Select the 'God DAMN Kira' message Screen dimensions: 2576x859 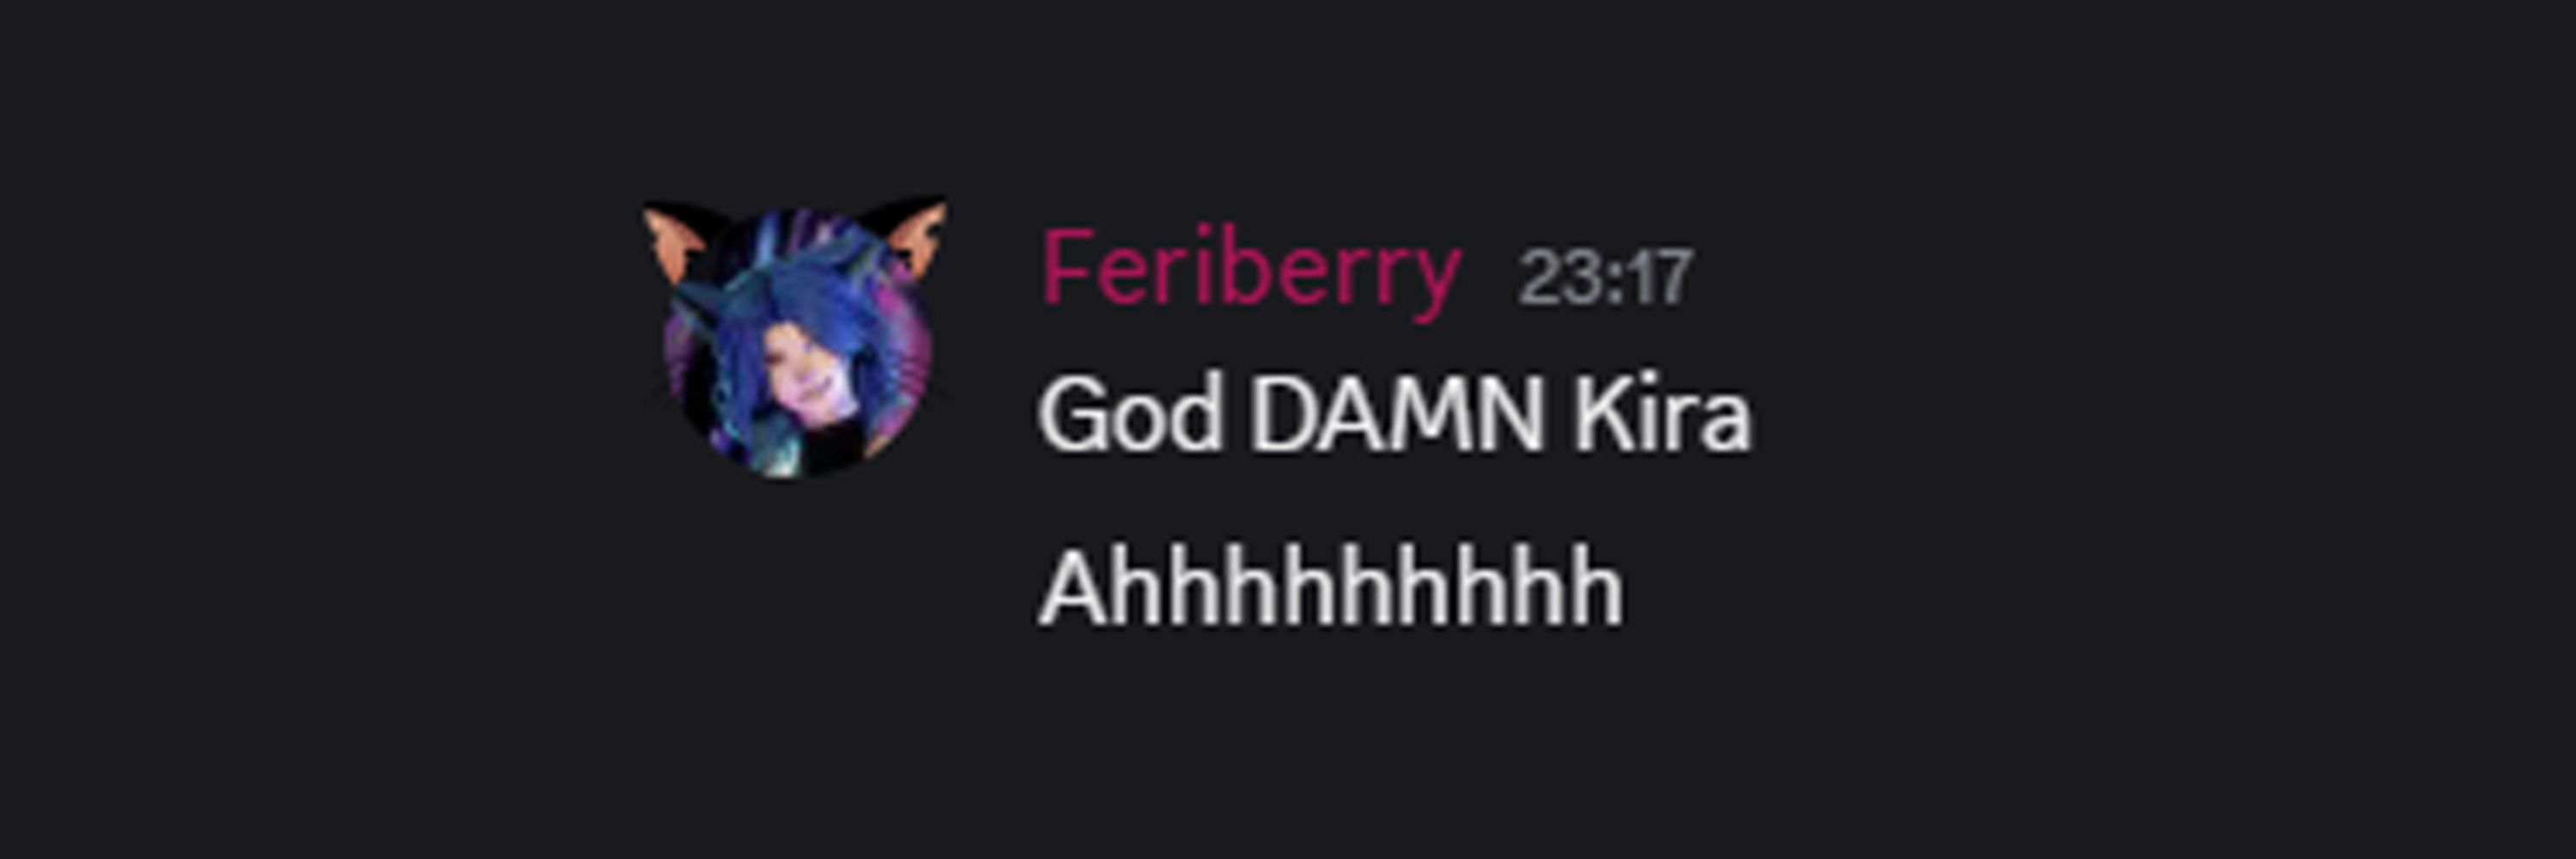click(x=1395, y=413)
